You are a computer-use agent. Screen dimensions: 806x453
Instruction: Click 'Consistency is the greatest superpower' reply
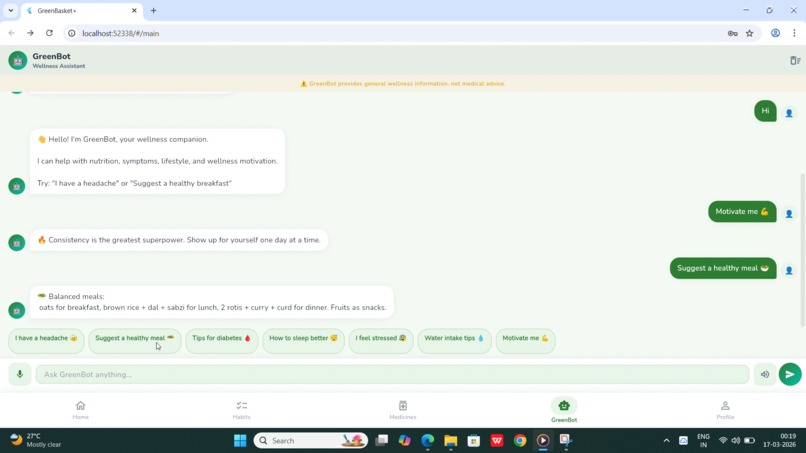pyautogui.click(x=179, y=240)
